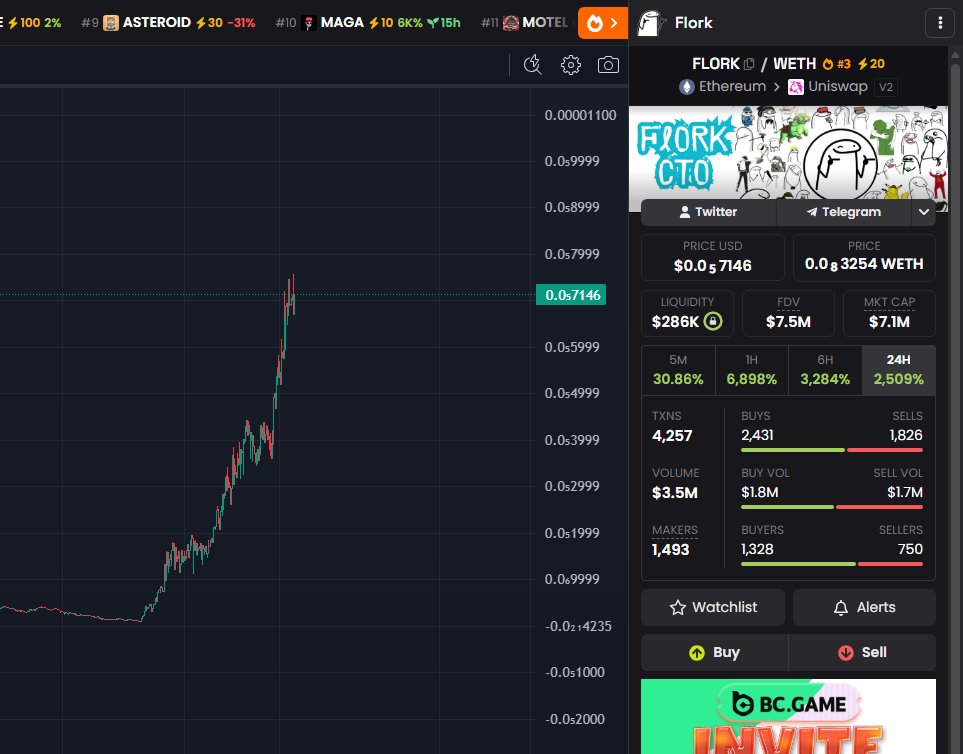
Task: Click the Uniswap DEX icon
Action: 795,87
